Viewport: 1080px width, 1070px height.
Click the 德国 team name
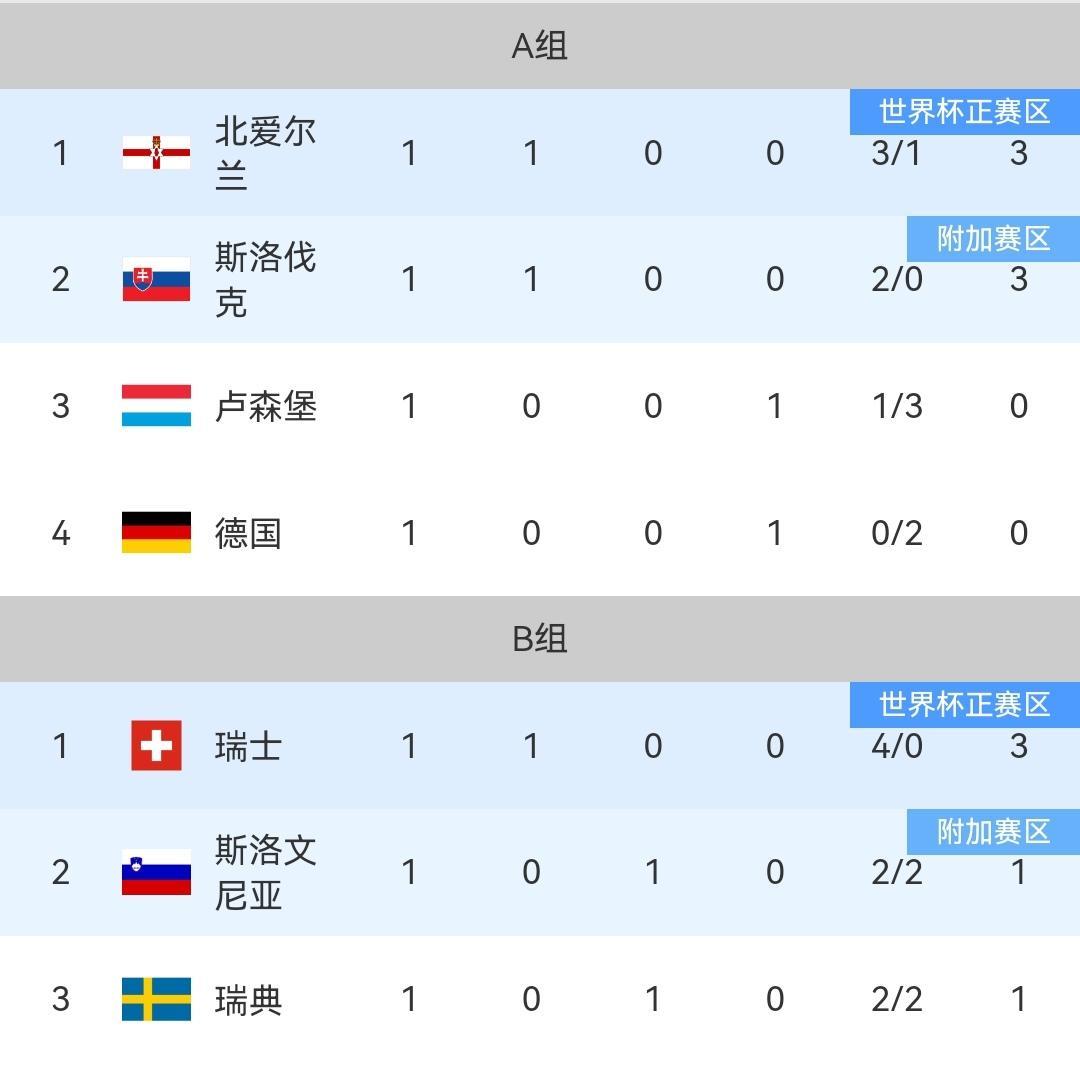pyautogui.click(x=247, y=533)
